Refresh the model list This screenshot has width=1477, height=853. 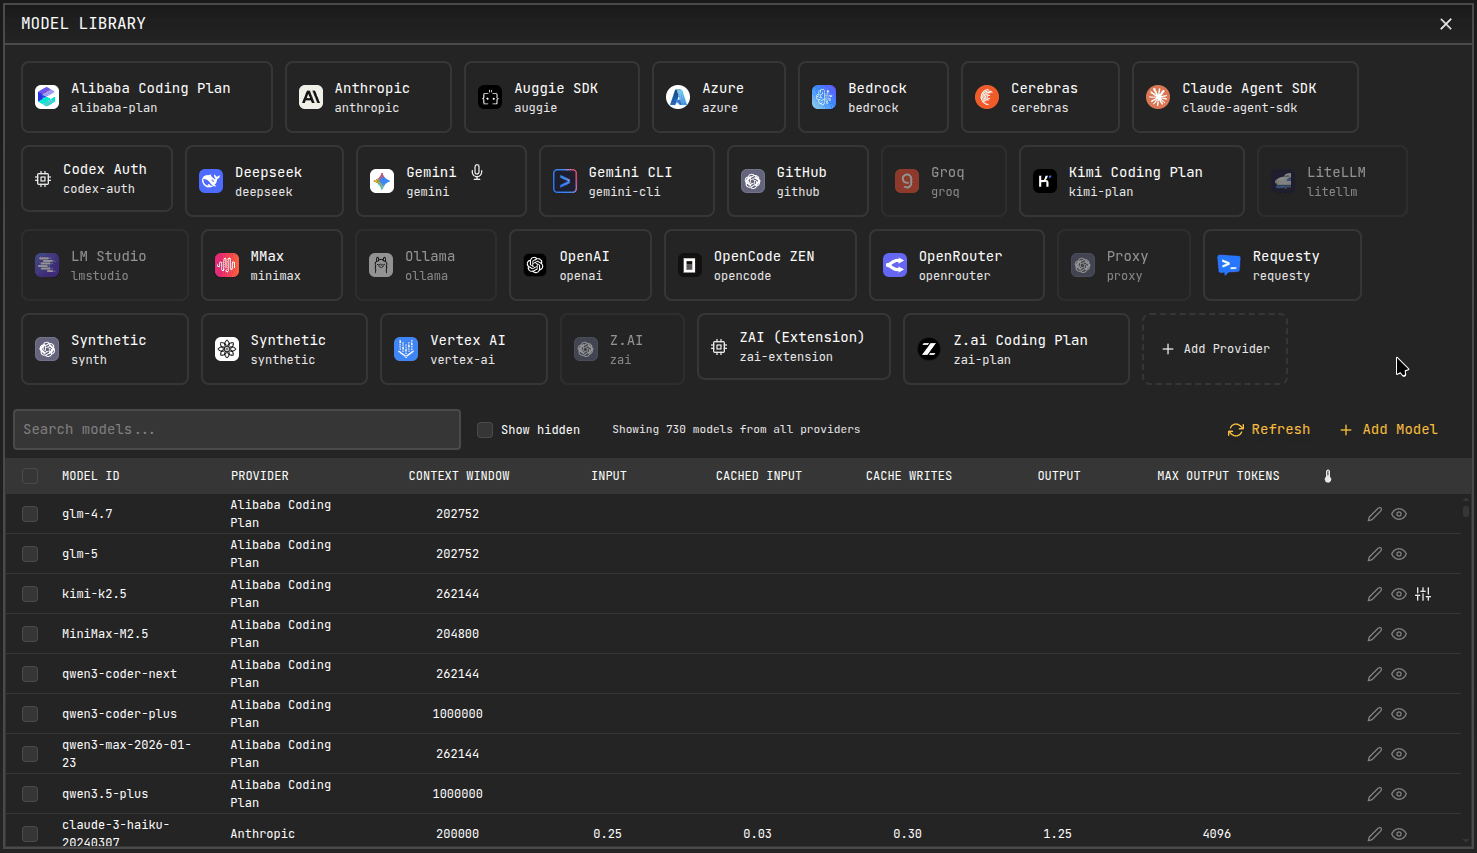(x=1269, y=430)
